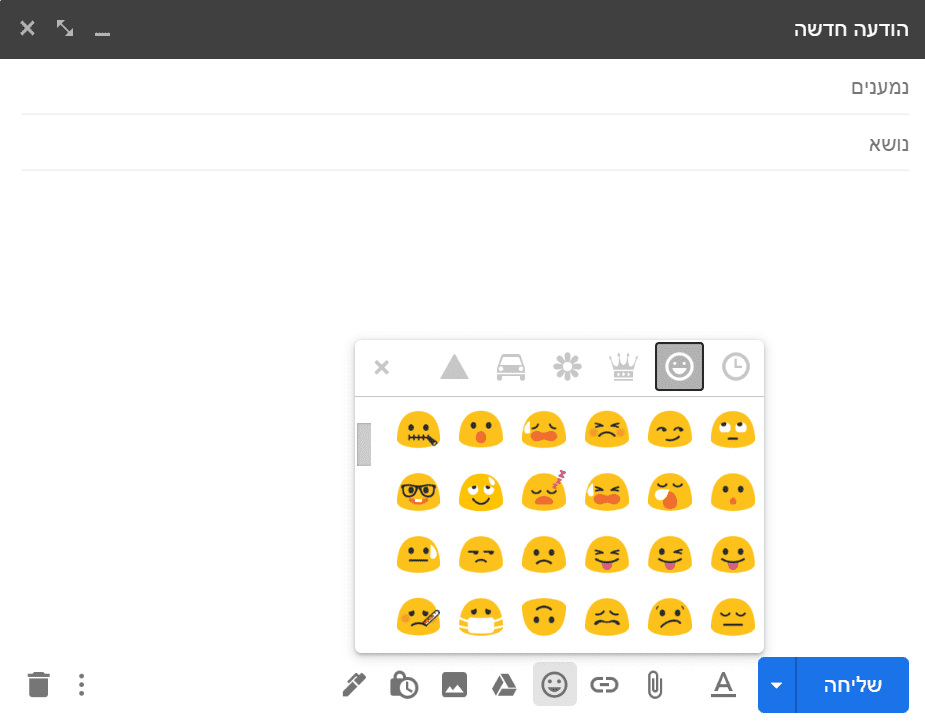This screenshot has width=925, height=726.
Task: Switch to the flower nature emoji tab
Action: (x=567, y=367)
